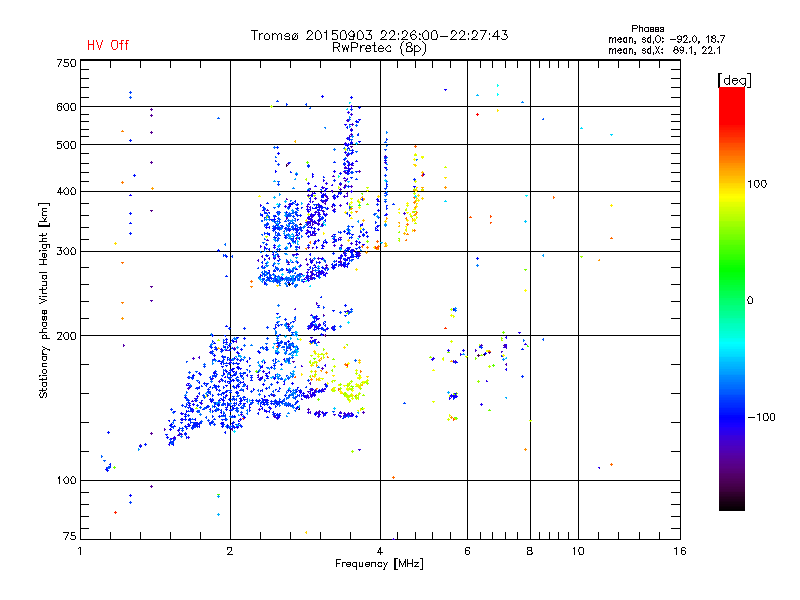The height and width of the screenshot is (600, 800).
Task: Click the x-axis tick label '2'
Action: click(x=230, y=551)
